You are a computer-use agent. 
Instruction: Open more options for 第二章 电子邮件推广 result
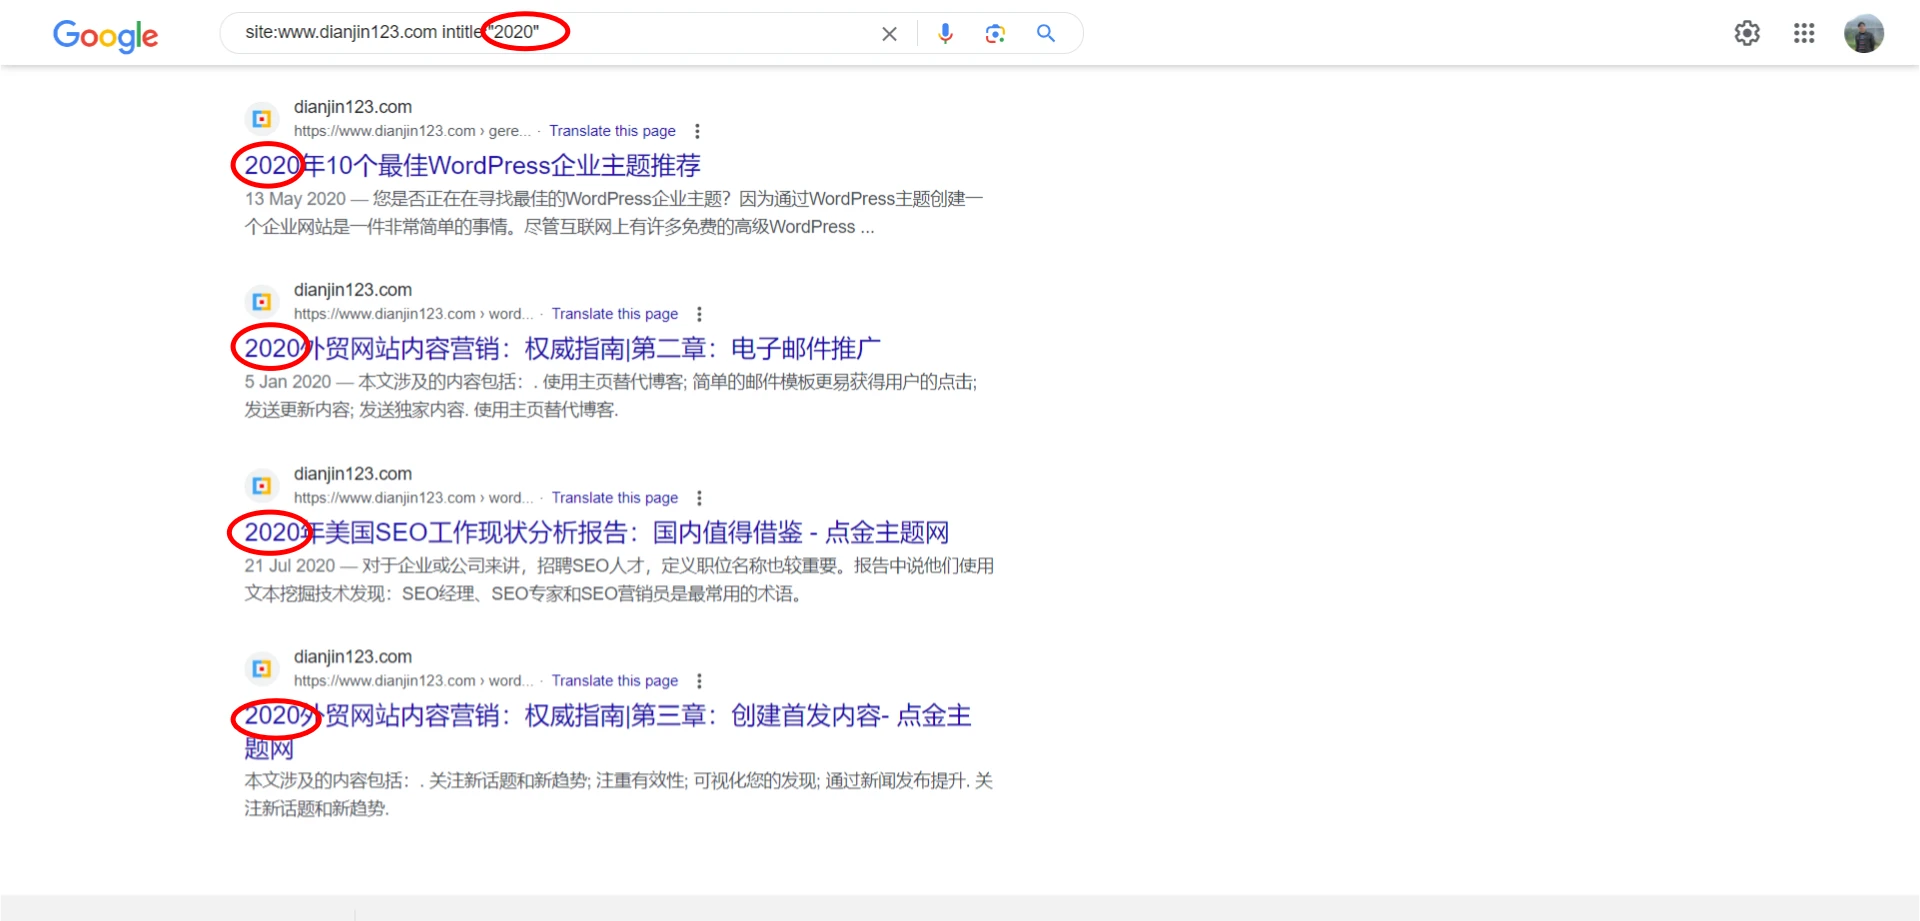[x=699, y=314]
